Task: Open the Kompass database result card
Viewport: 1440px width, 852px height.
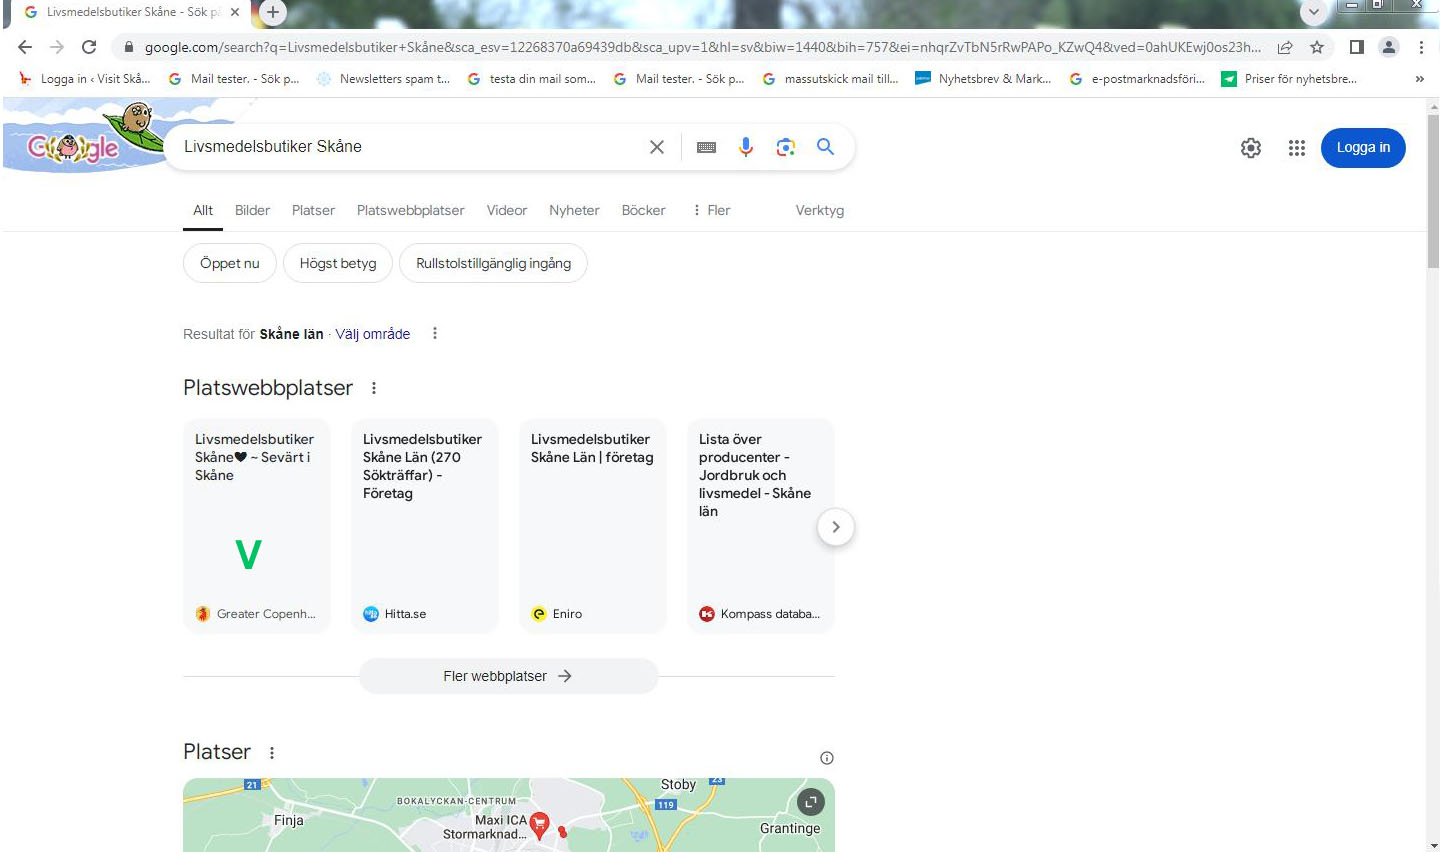Action: pyautogui.click(x=761, y=526)
